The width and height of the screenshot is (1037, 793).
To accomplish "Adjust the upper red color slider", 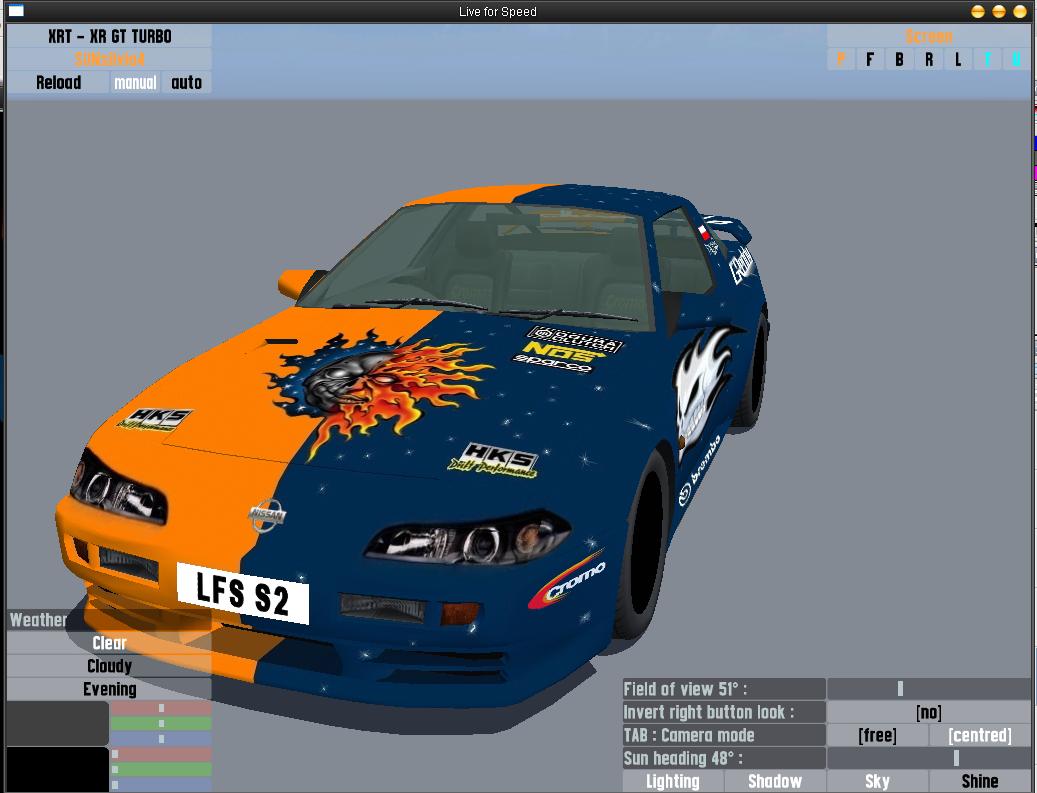I will click(x=161, y=708).
